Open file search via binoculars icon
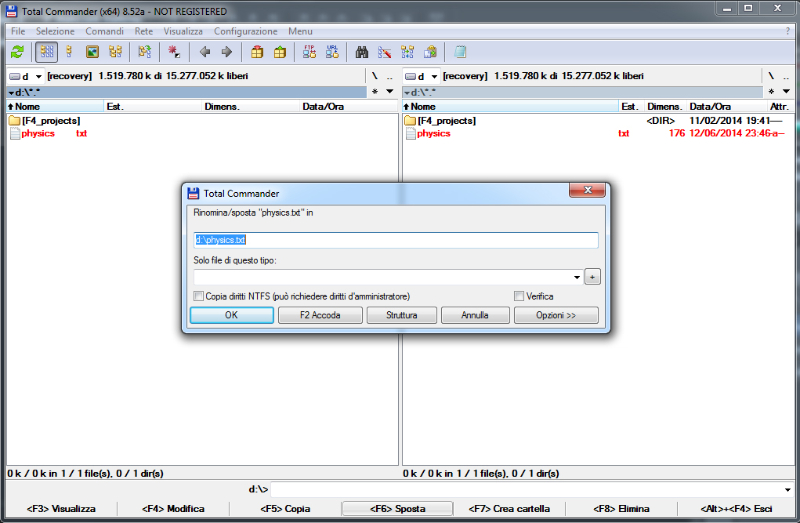The width and height of the screenshot is (800, 523). pos(363,52)
